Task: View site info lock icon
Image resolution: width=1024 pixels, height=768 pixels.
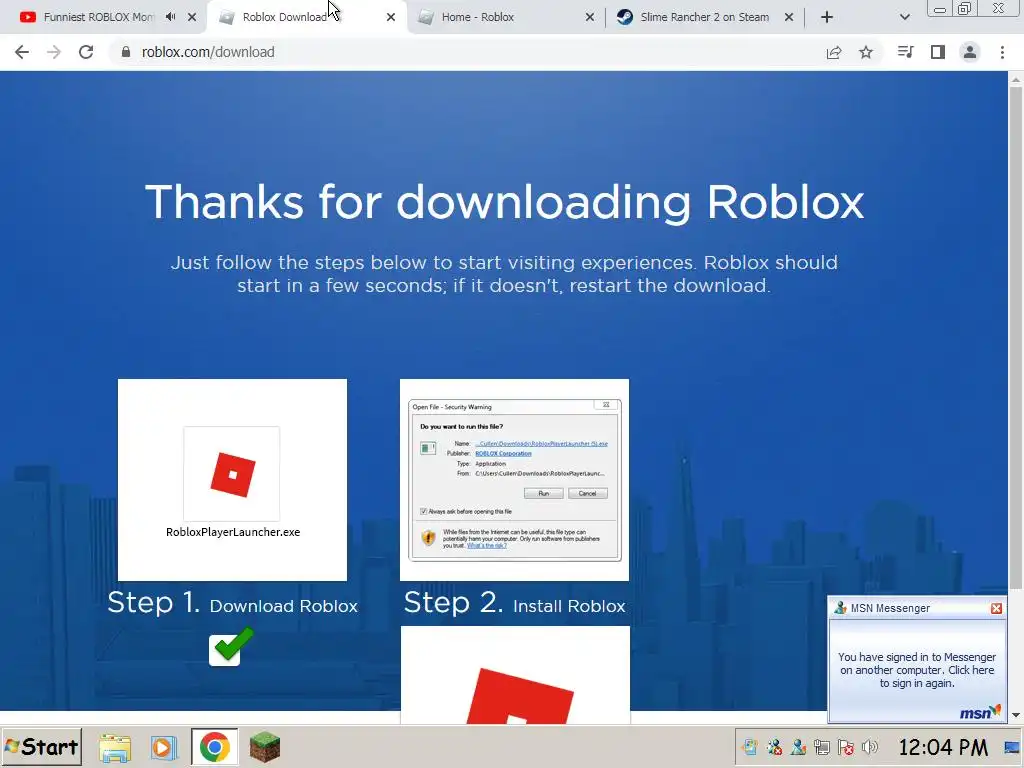Action: (x=126, y=52)
